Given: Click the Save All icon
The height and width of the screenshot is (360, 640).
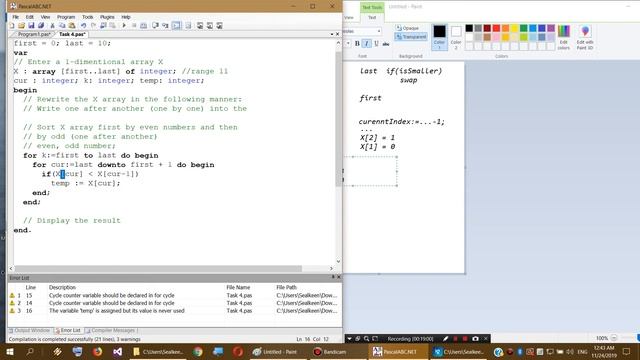Looking at the screenshot, I should coord(40,26).
